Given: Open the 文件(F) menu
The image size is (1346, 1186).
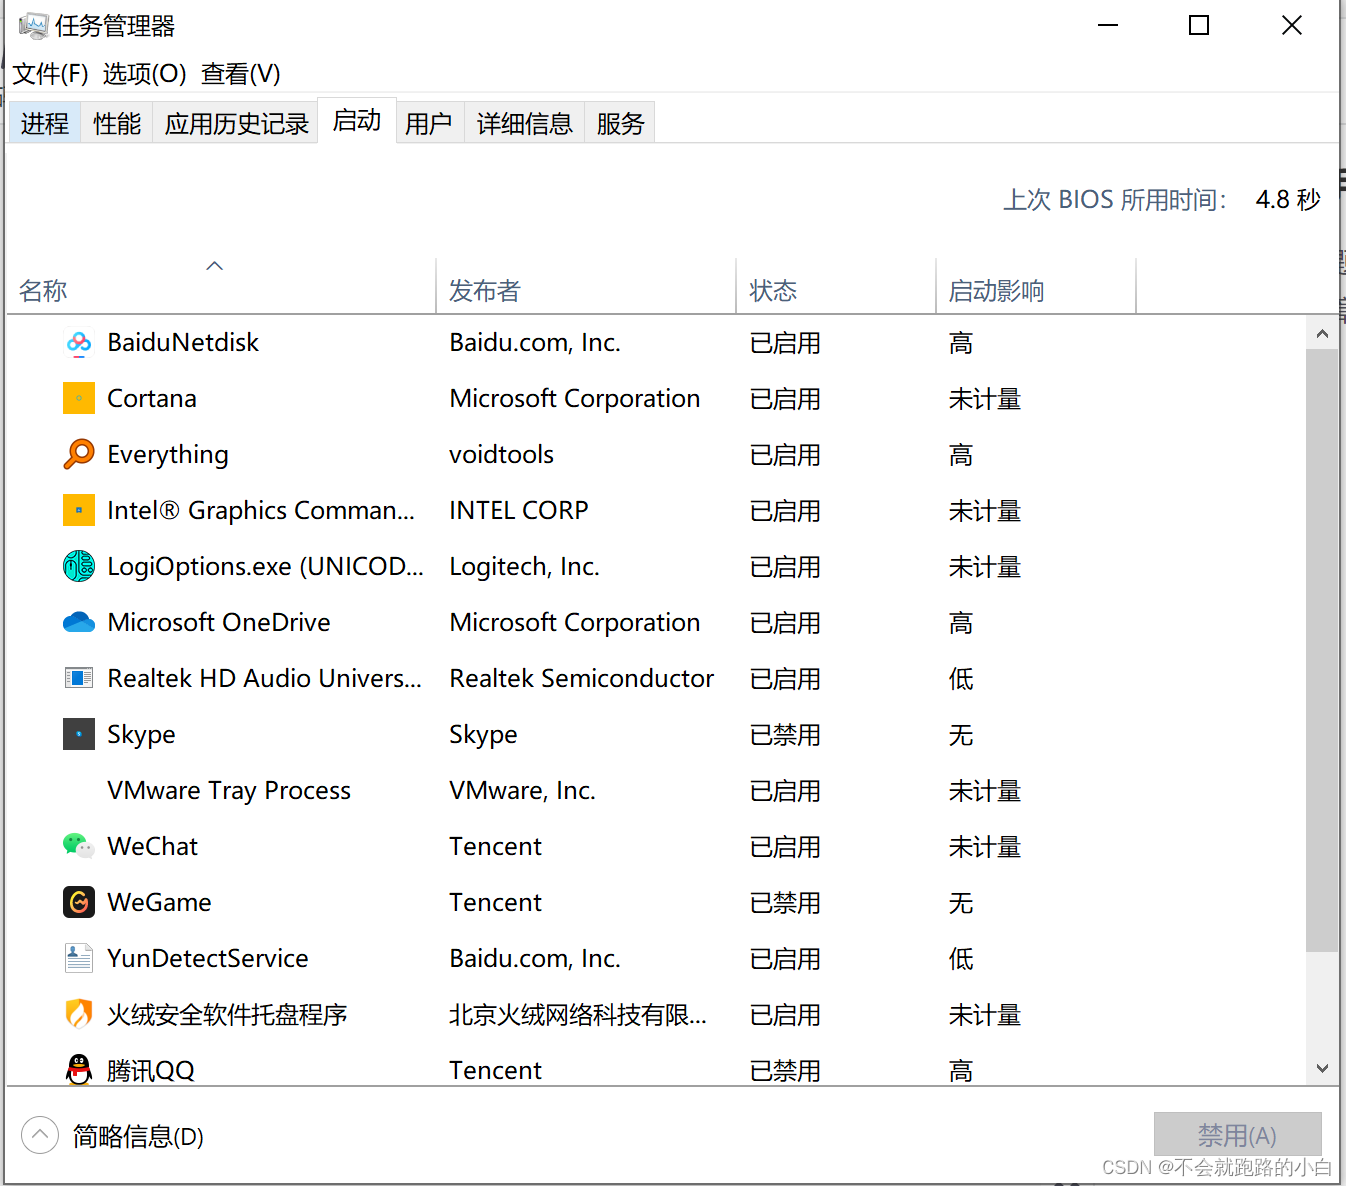Looking at the screenshot, I should pyautogui.click(x=50, y=74).
